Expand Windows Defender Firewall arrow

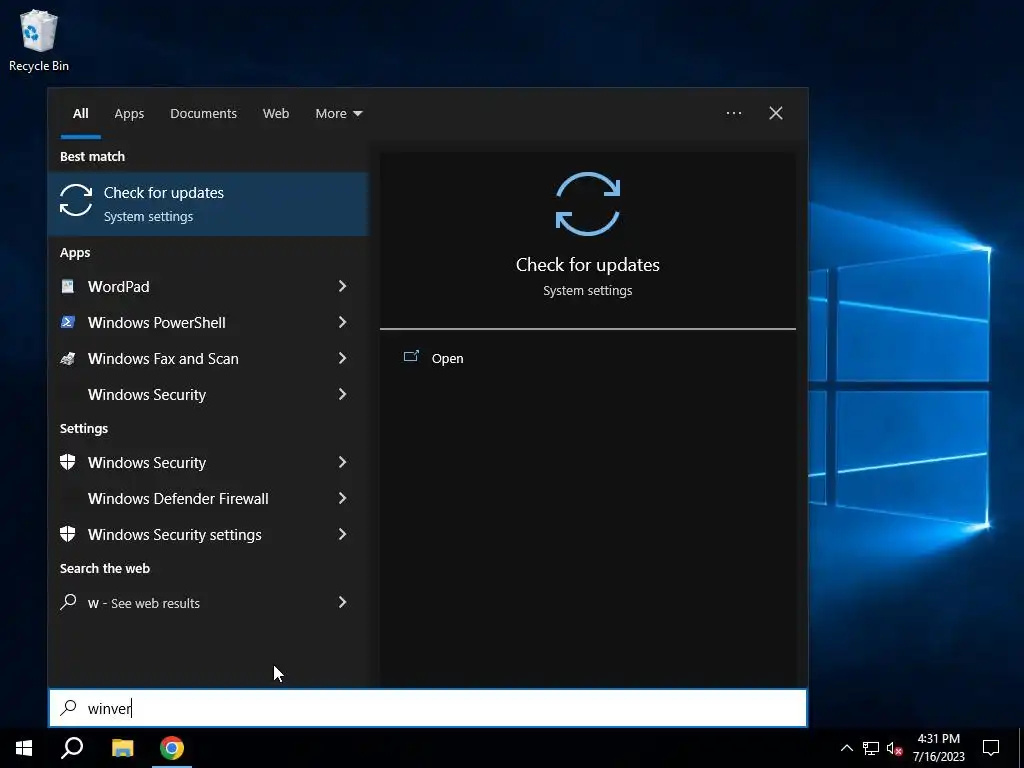pyautogui.click(x=342, y=498)
